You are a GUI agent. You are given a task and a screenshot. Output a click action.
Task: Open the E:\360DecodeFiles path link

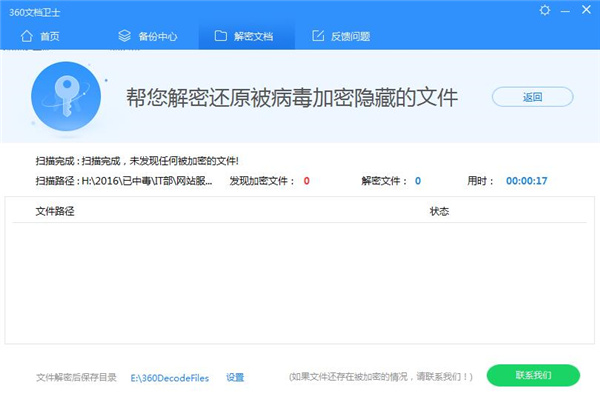pos(170,378)
